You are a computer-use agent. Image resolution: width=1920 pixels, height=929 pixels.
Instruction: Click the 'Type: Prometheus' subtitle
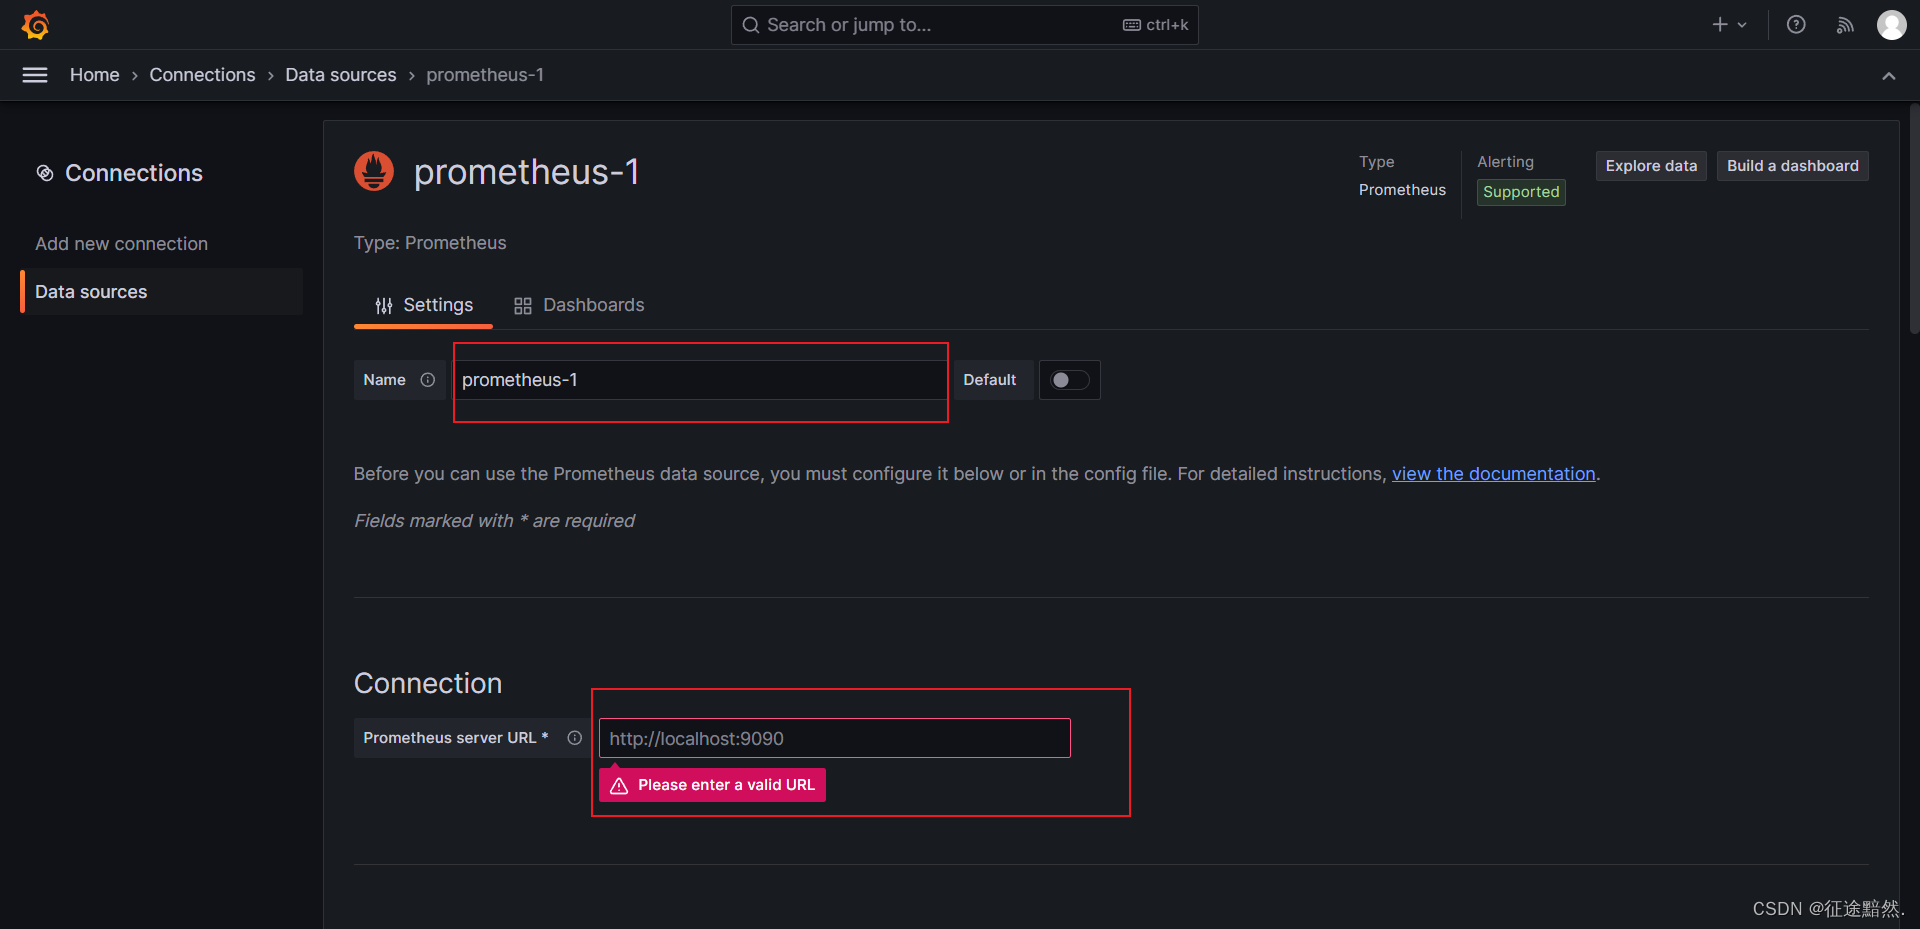[430, 243]
